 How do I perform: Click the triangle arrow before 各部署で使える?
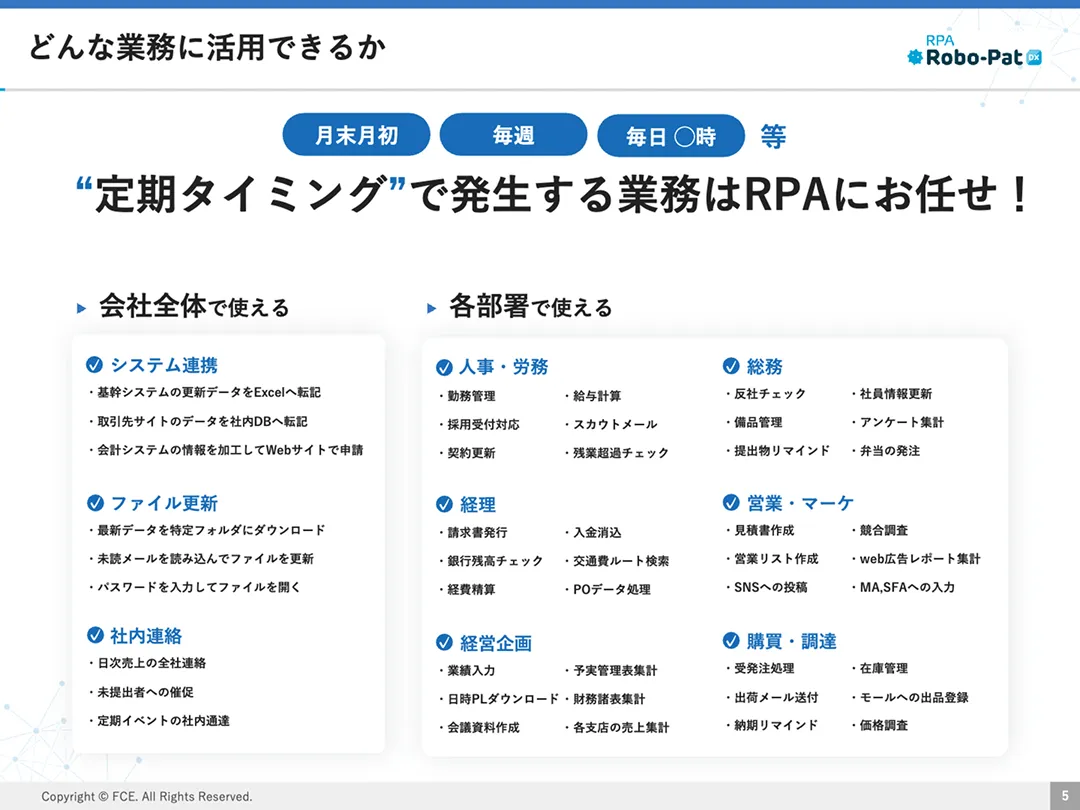pyautogui.click(x=432, y=308)
